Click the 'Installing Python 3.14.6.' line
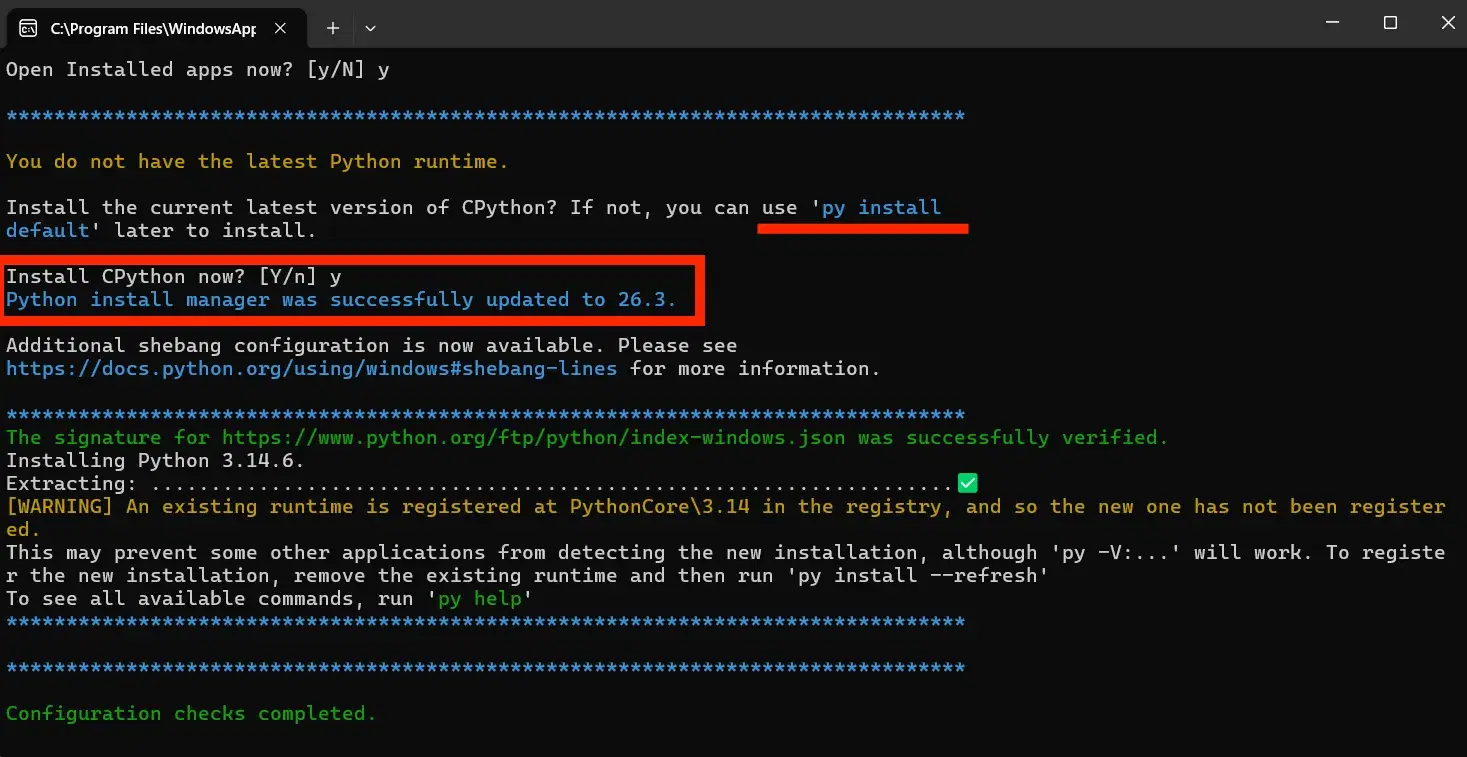 tap(155, 460)
